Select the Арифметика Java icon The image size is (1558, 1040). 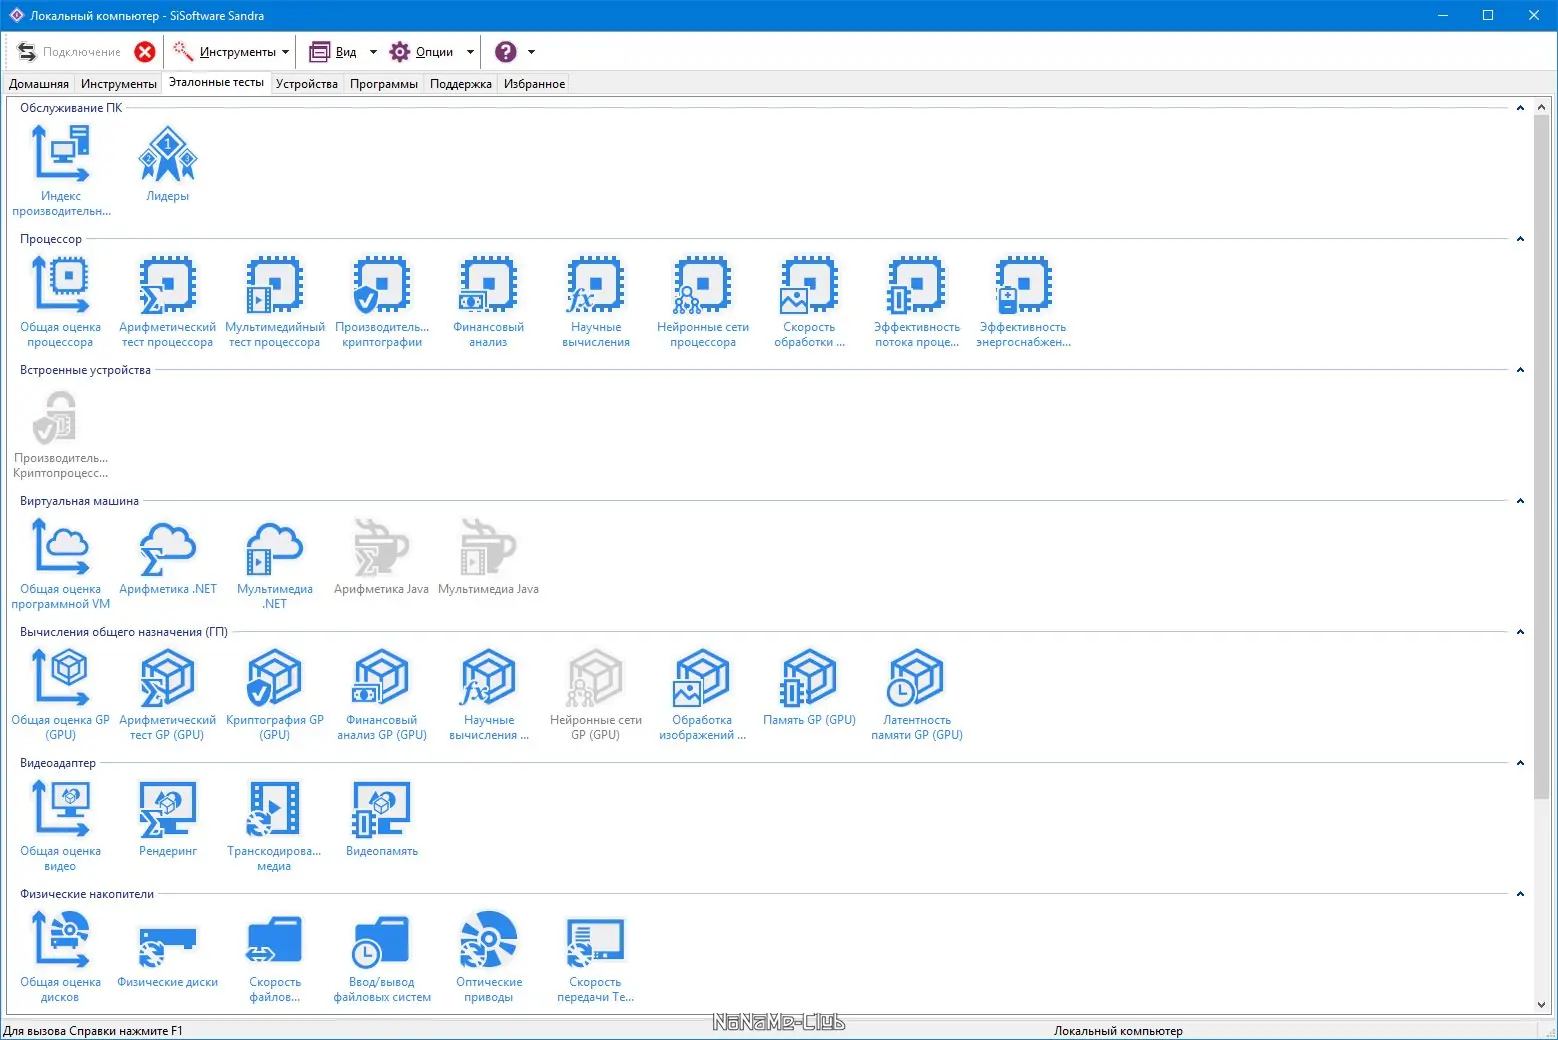[382, 556]
